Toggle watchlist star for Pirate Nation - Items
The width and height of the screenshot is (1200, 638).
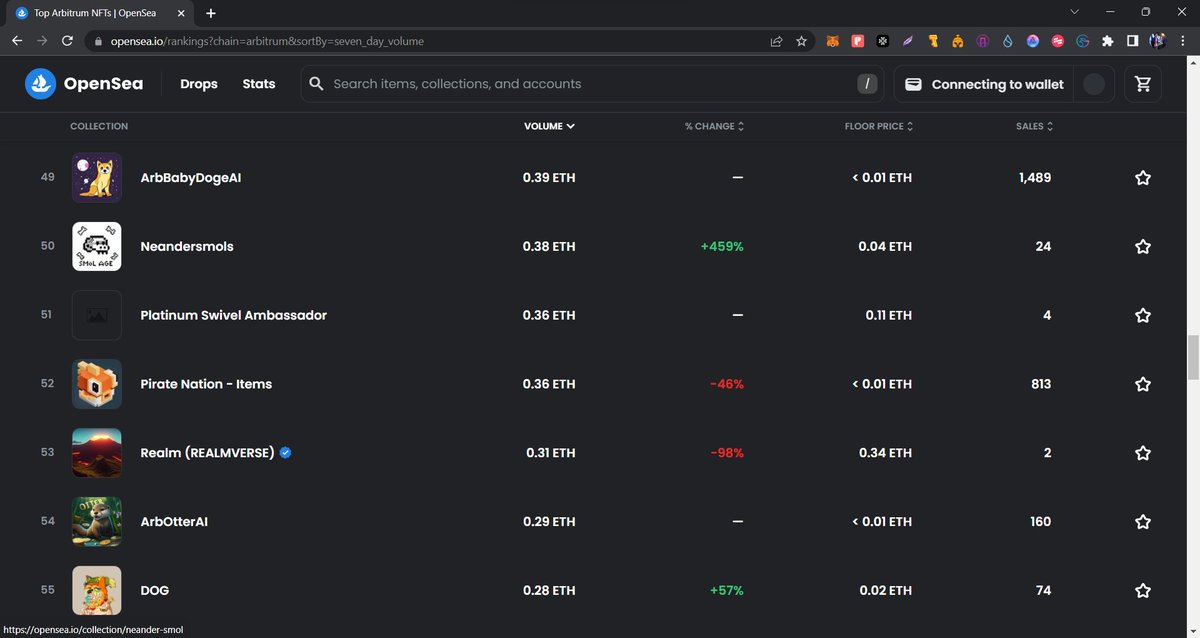1143,384
